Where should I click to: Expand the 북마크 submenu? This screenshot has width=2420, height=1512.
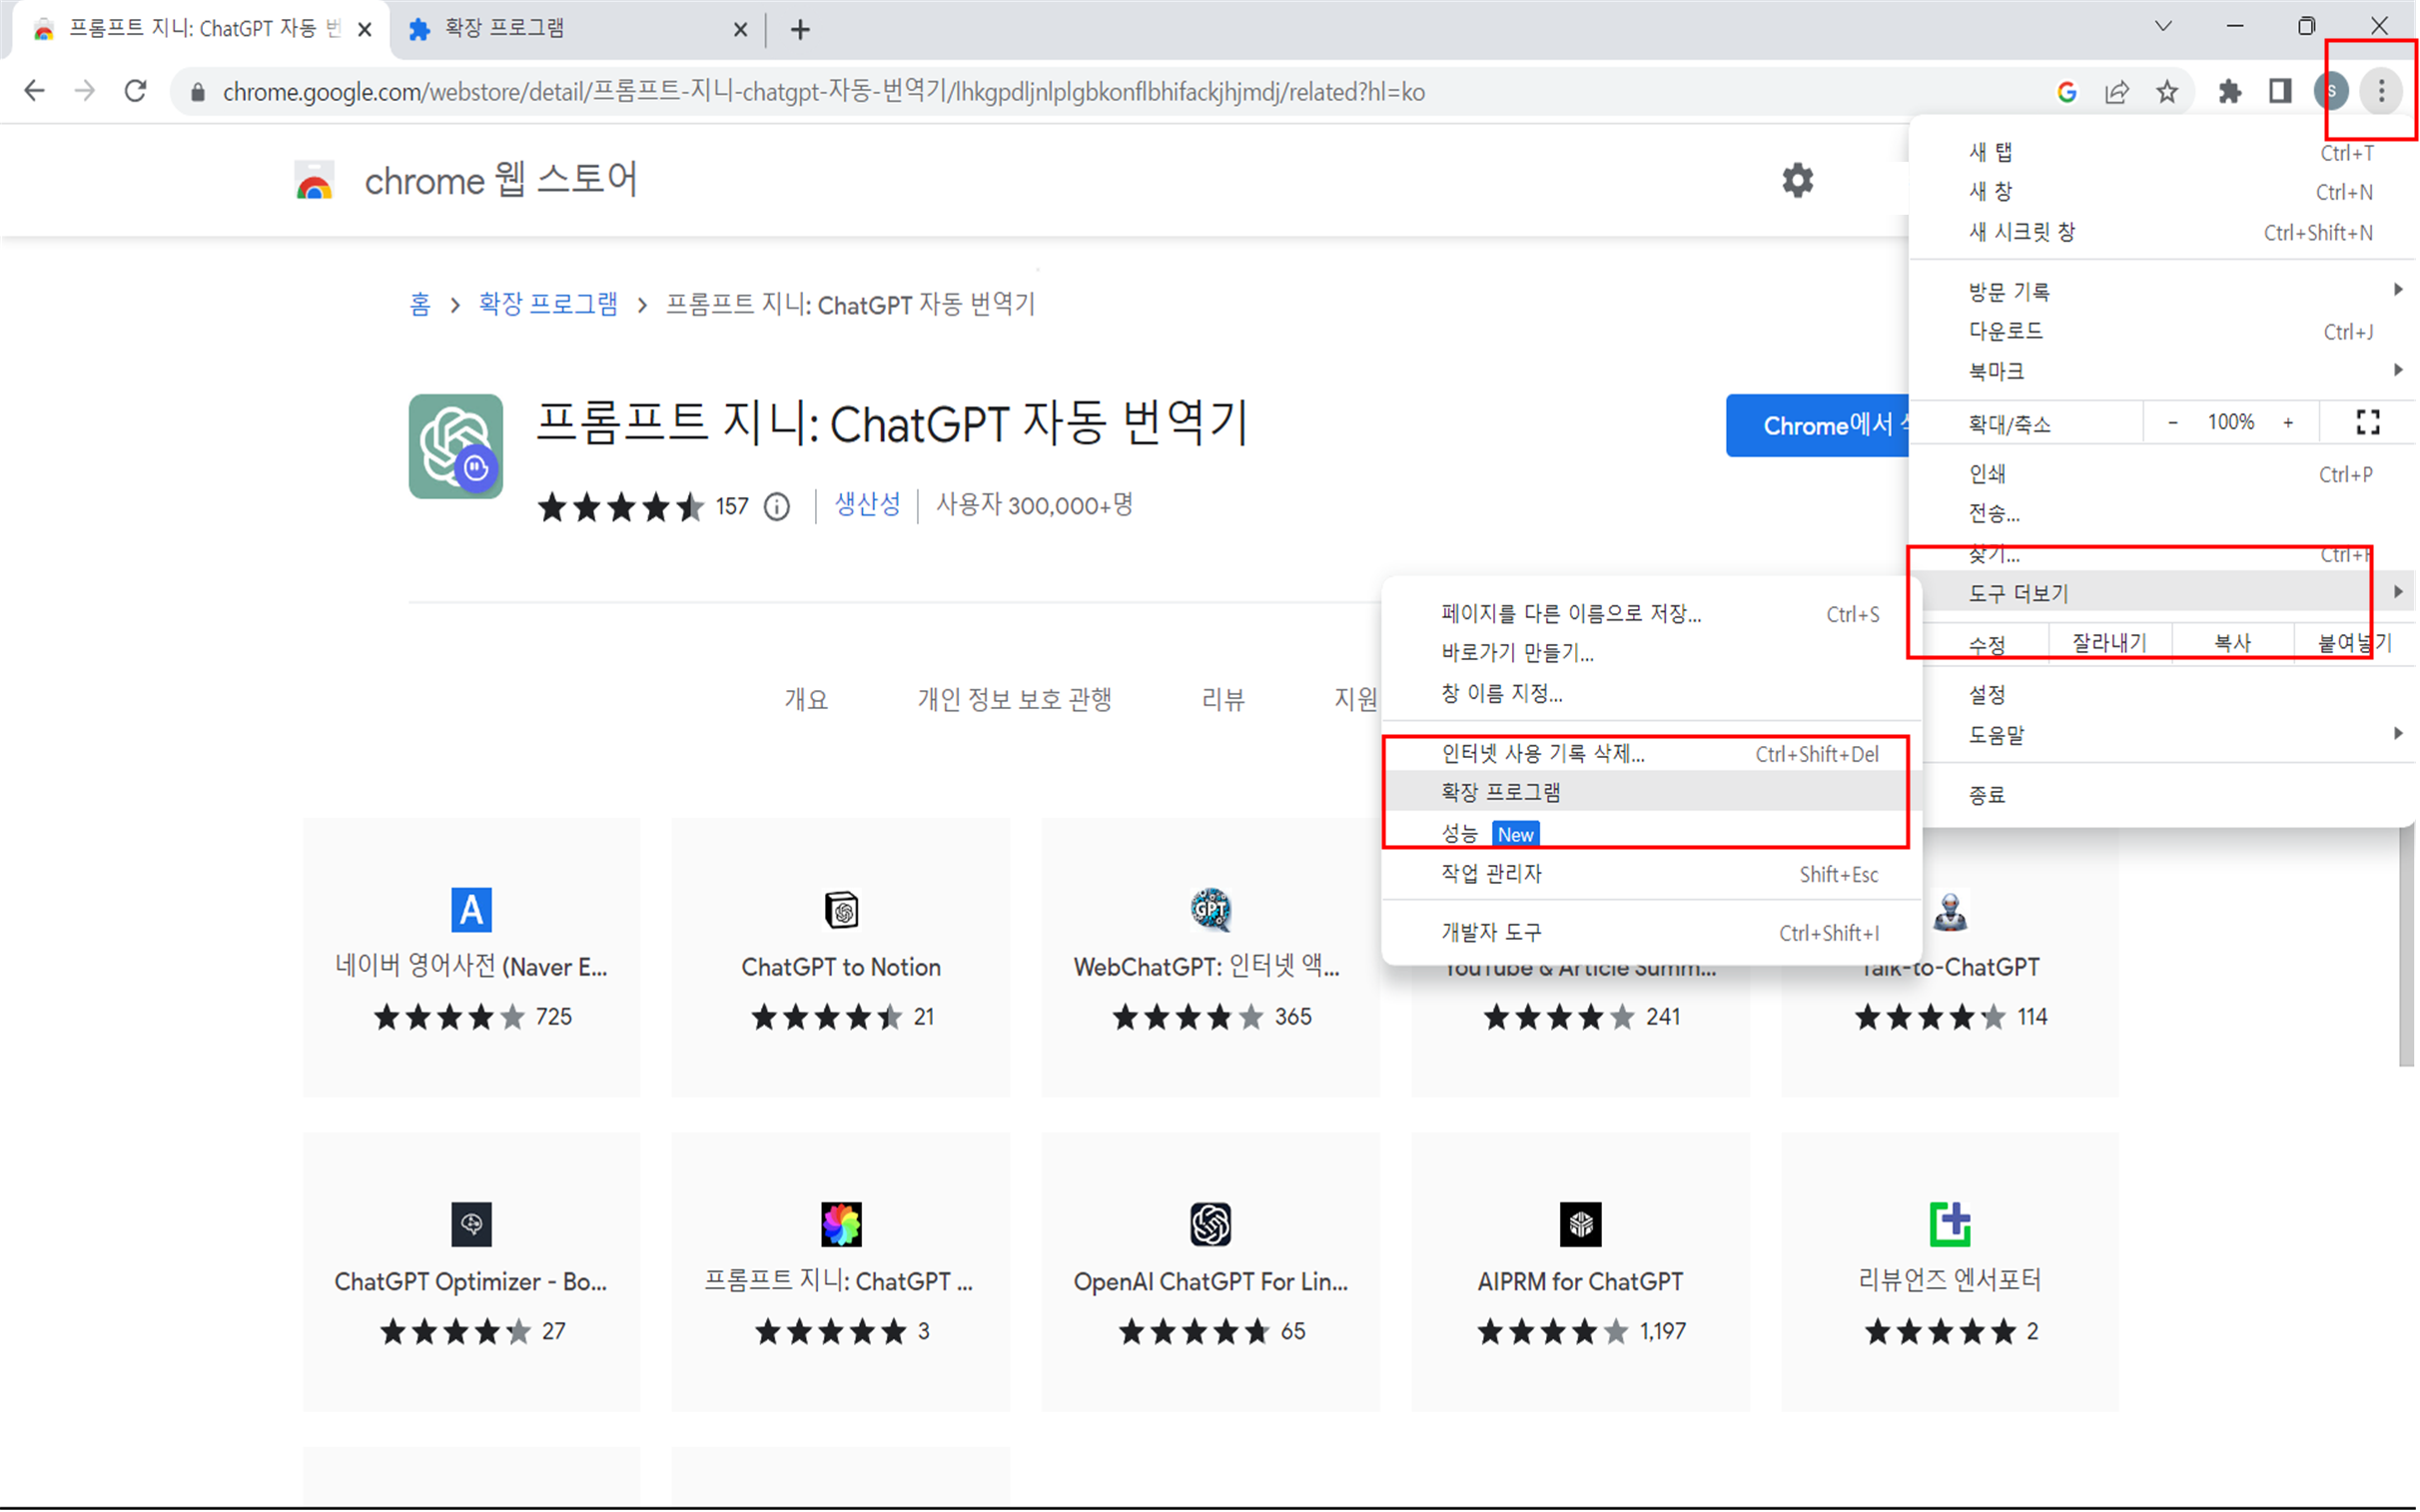pyautogui.click(x=2161, y=371)
